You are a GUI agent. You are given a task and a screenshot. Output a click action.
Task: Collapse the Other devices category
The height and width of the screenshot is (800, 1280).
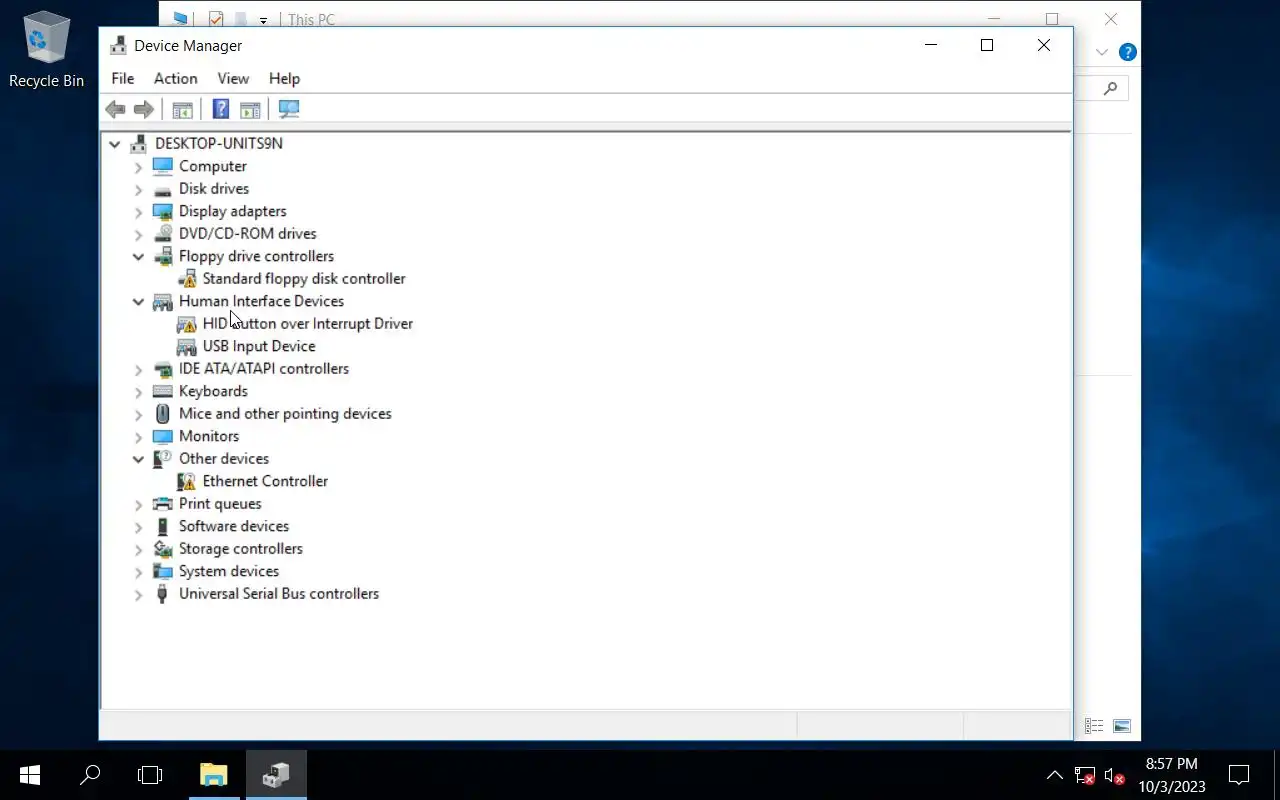coord(138,459)
